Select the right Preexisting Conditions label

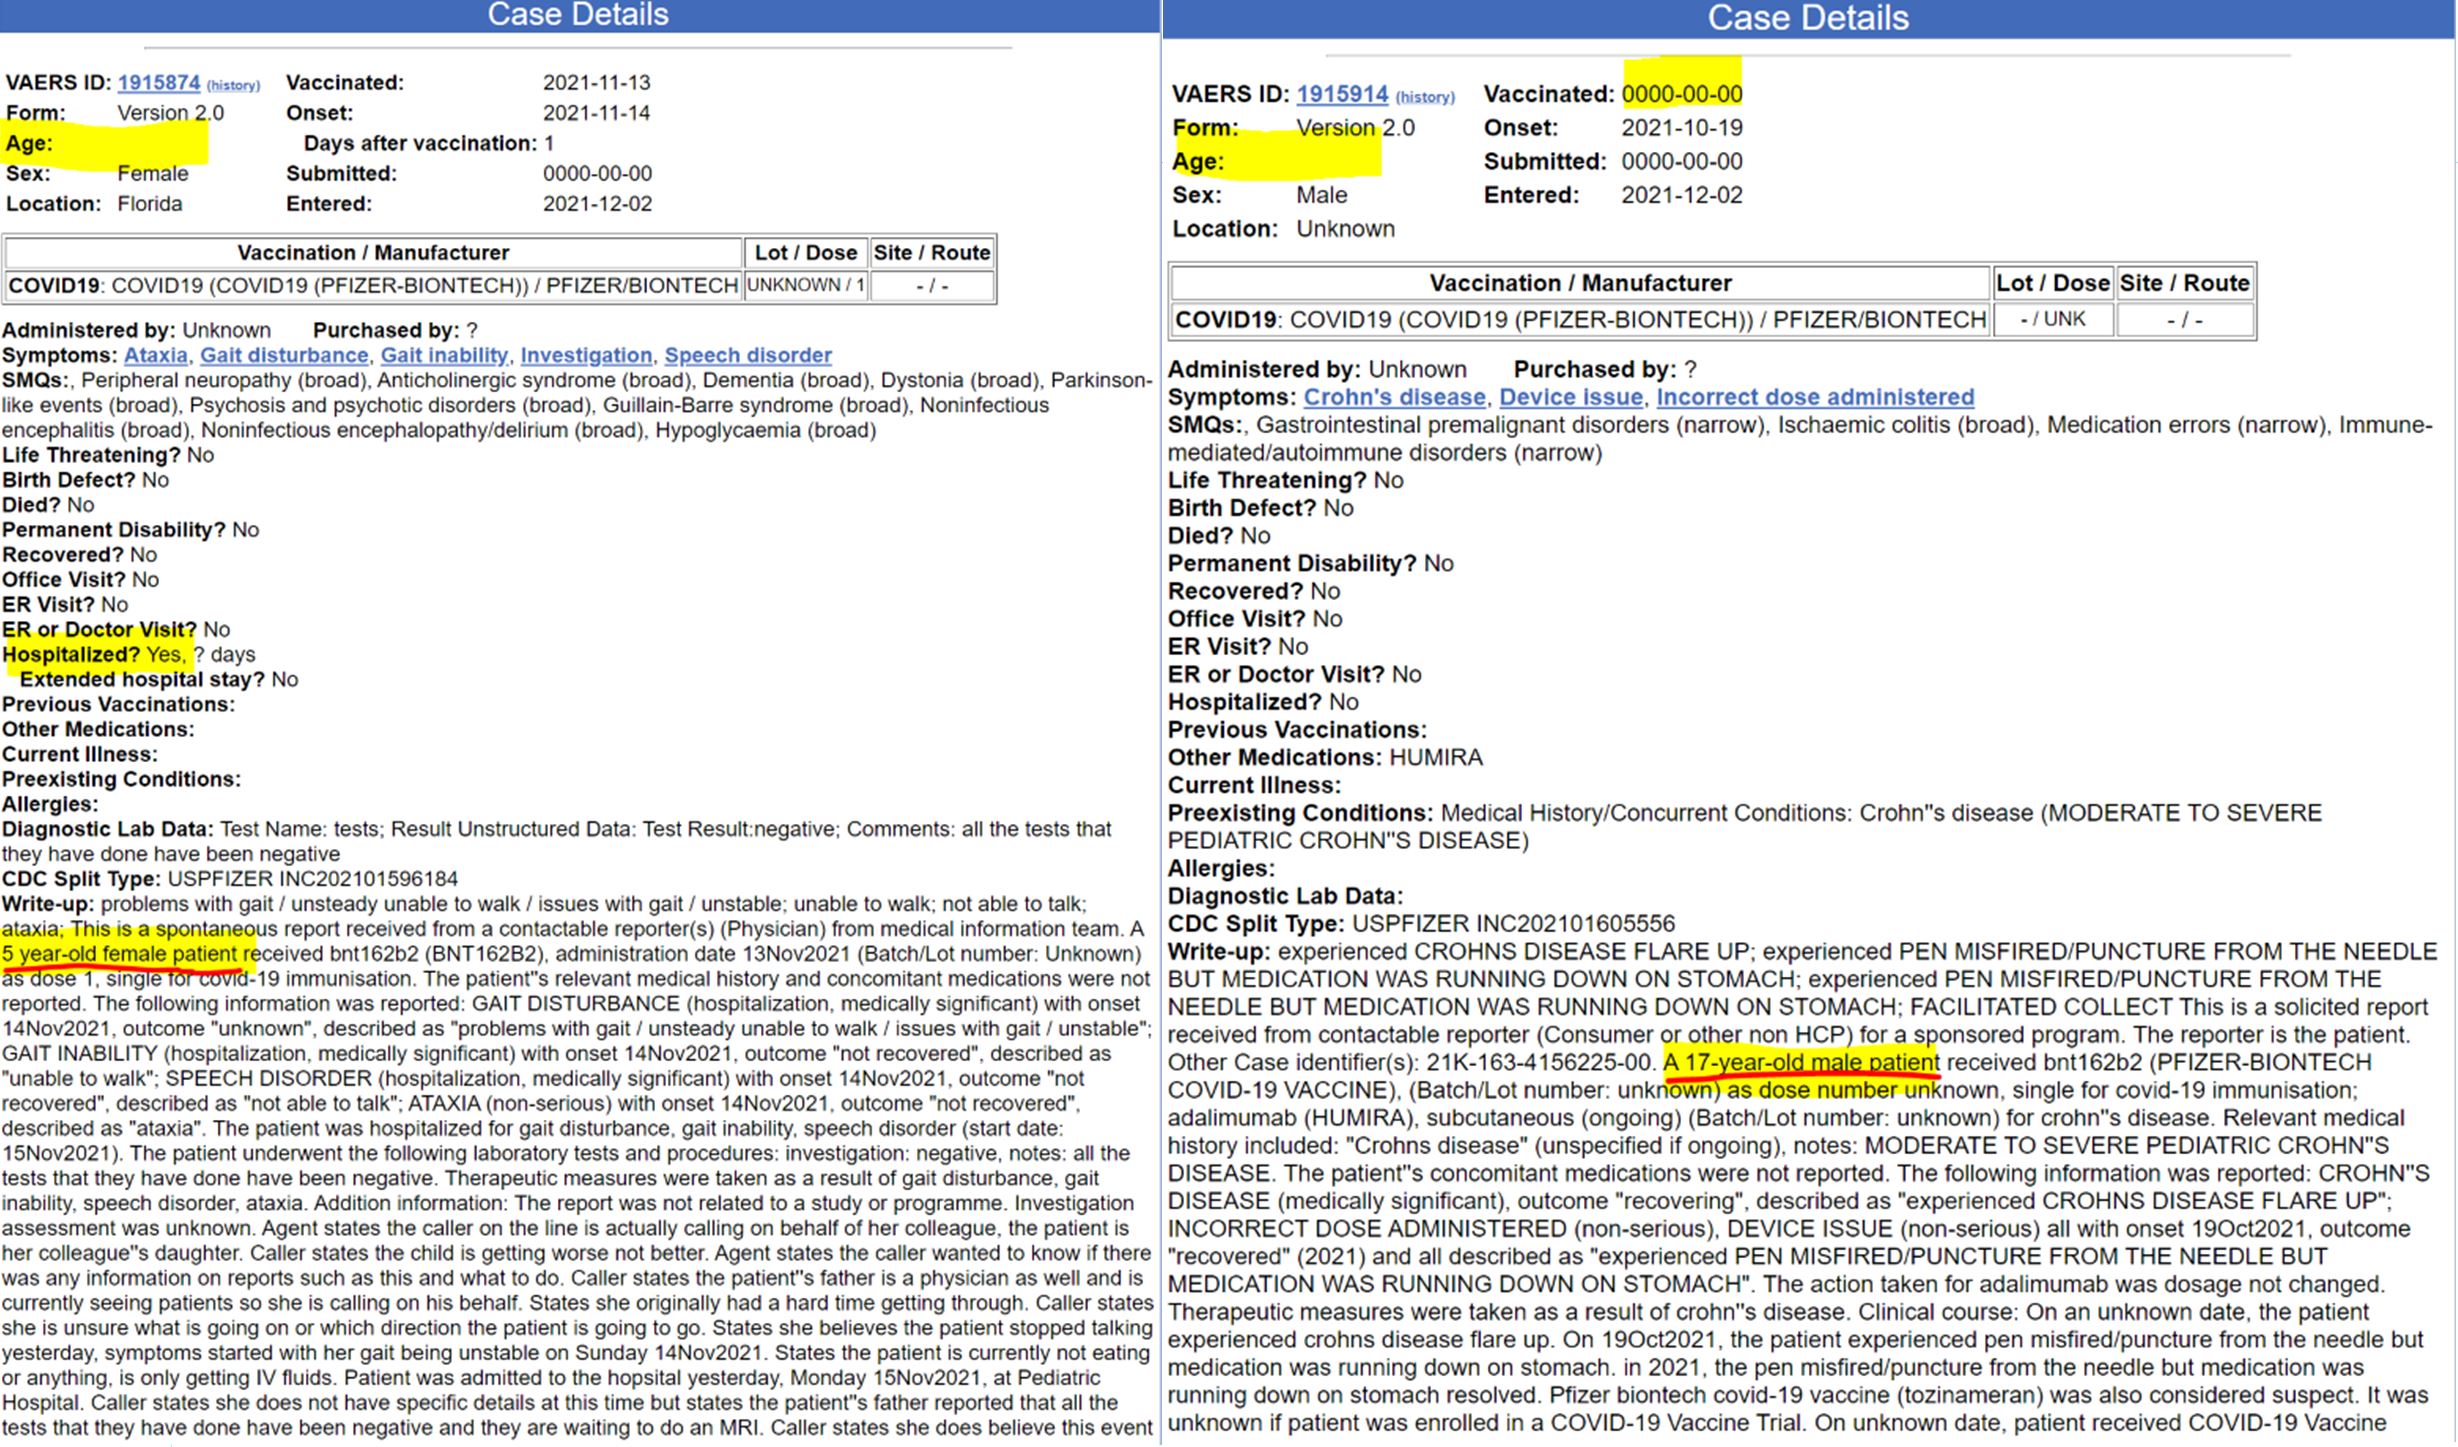click(x=1300, y=812)
